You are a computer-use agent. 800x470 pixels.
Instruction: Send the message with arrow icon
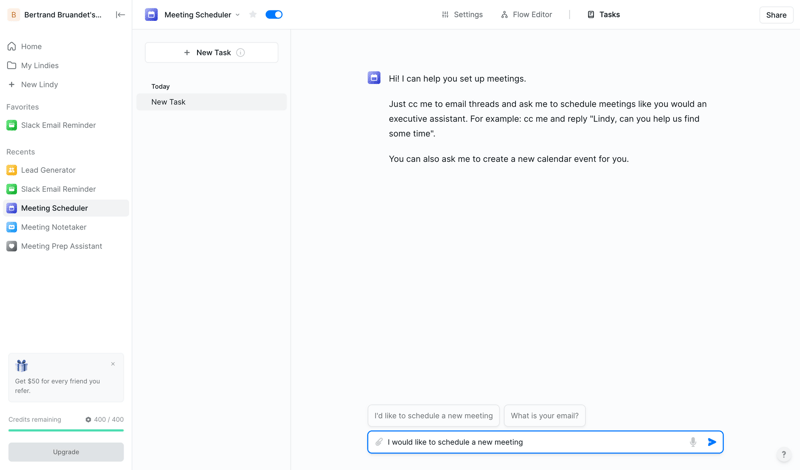point(712,442)
